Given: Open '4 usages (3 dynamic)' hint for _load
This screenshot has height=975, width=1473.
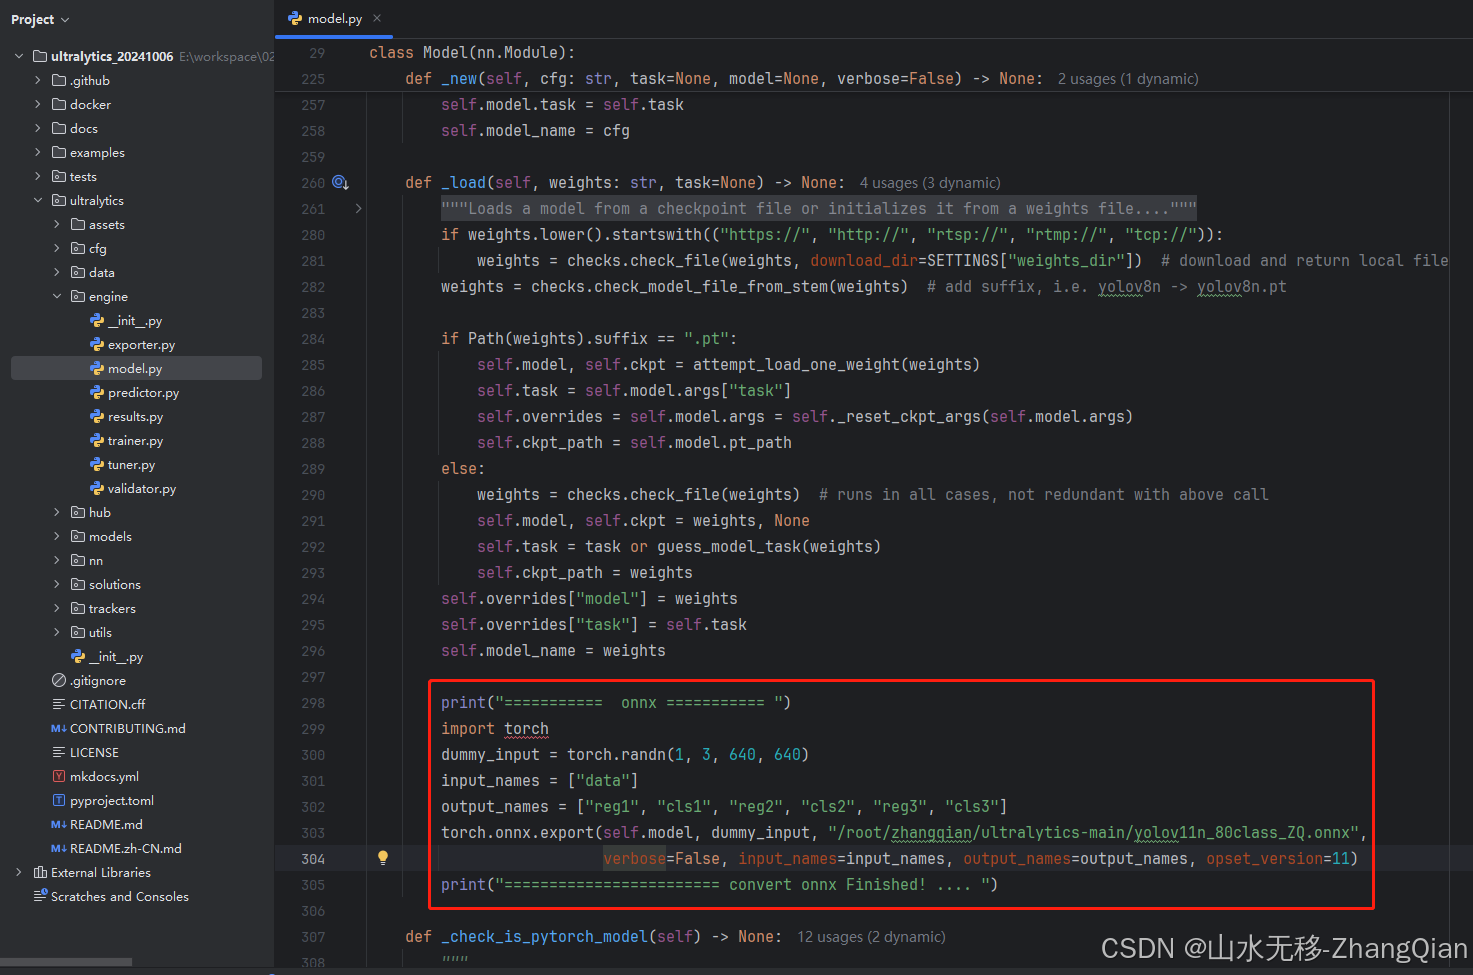Looking at the screenshot, I should pos(930,183).
